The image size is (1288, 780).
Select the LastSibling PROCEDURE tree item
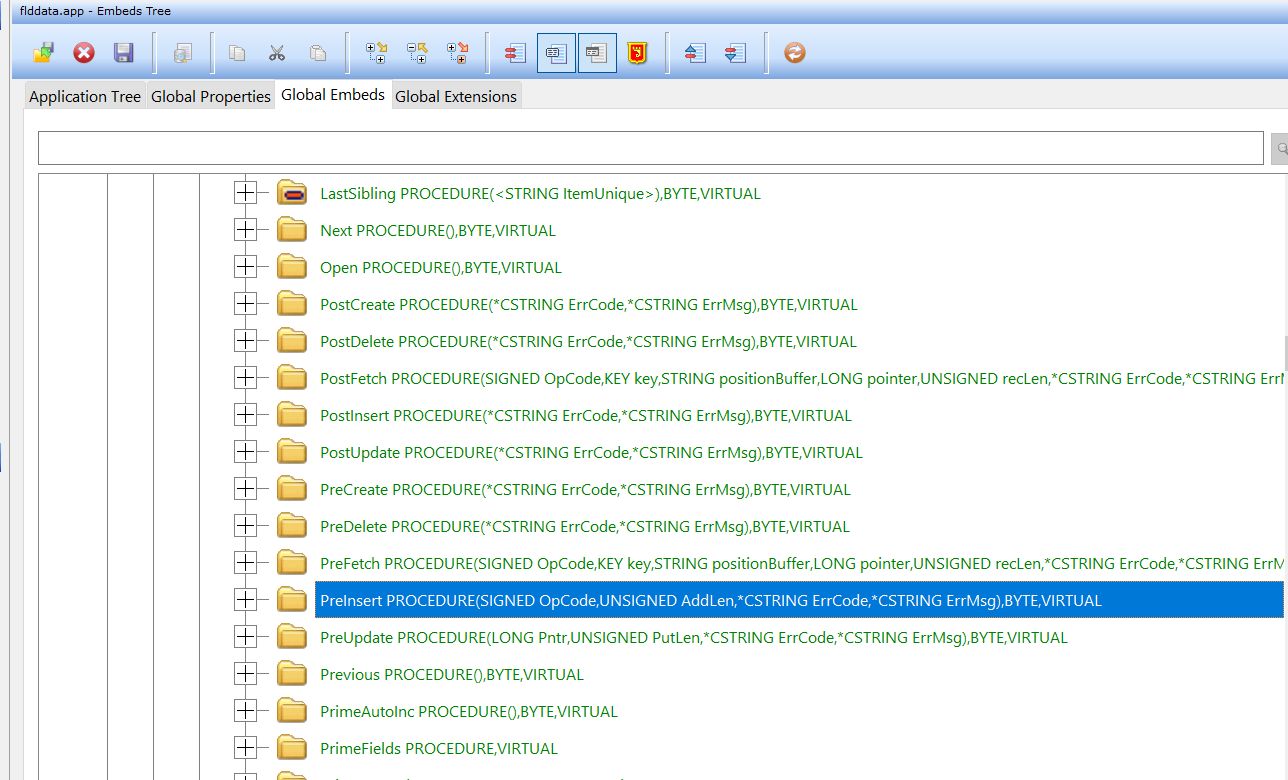click(540, 194)
